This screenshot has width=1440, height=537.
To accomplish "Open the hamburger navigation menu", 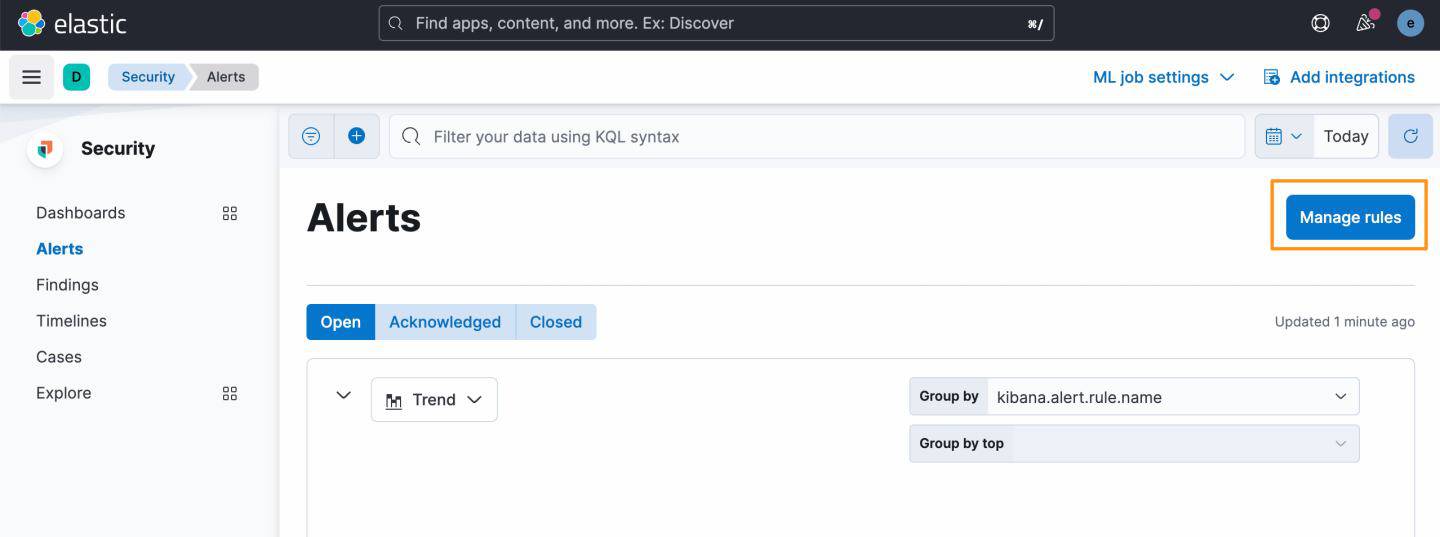I will [32, 77].
